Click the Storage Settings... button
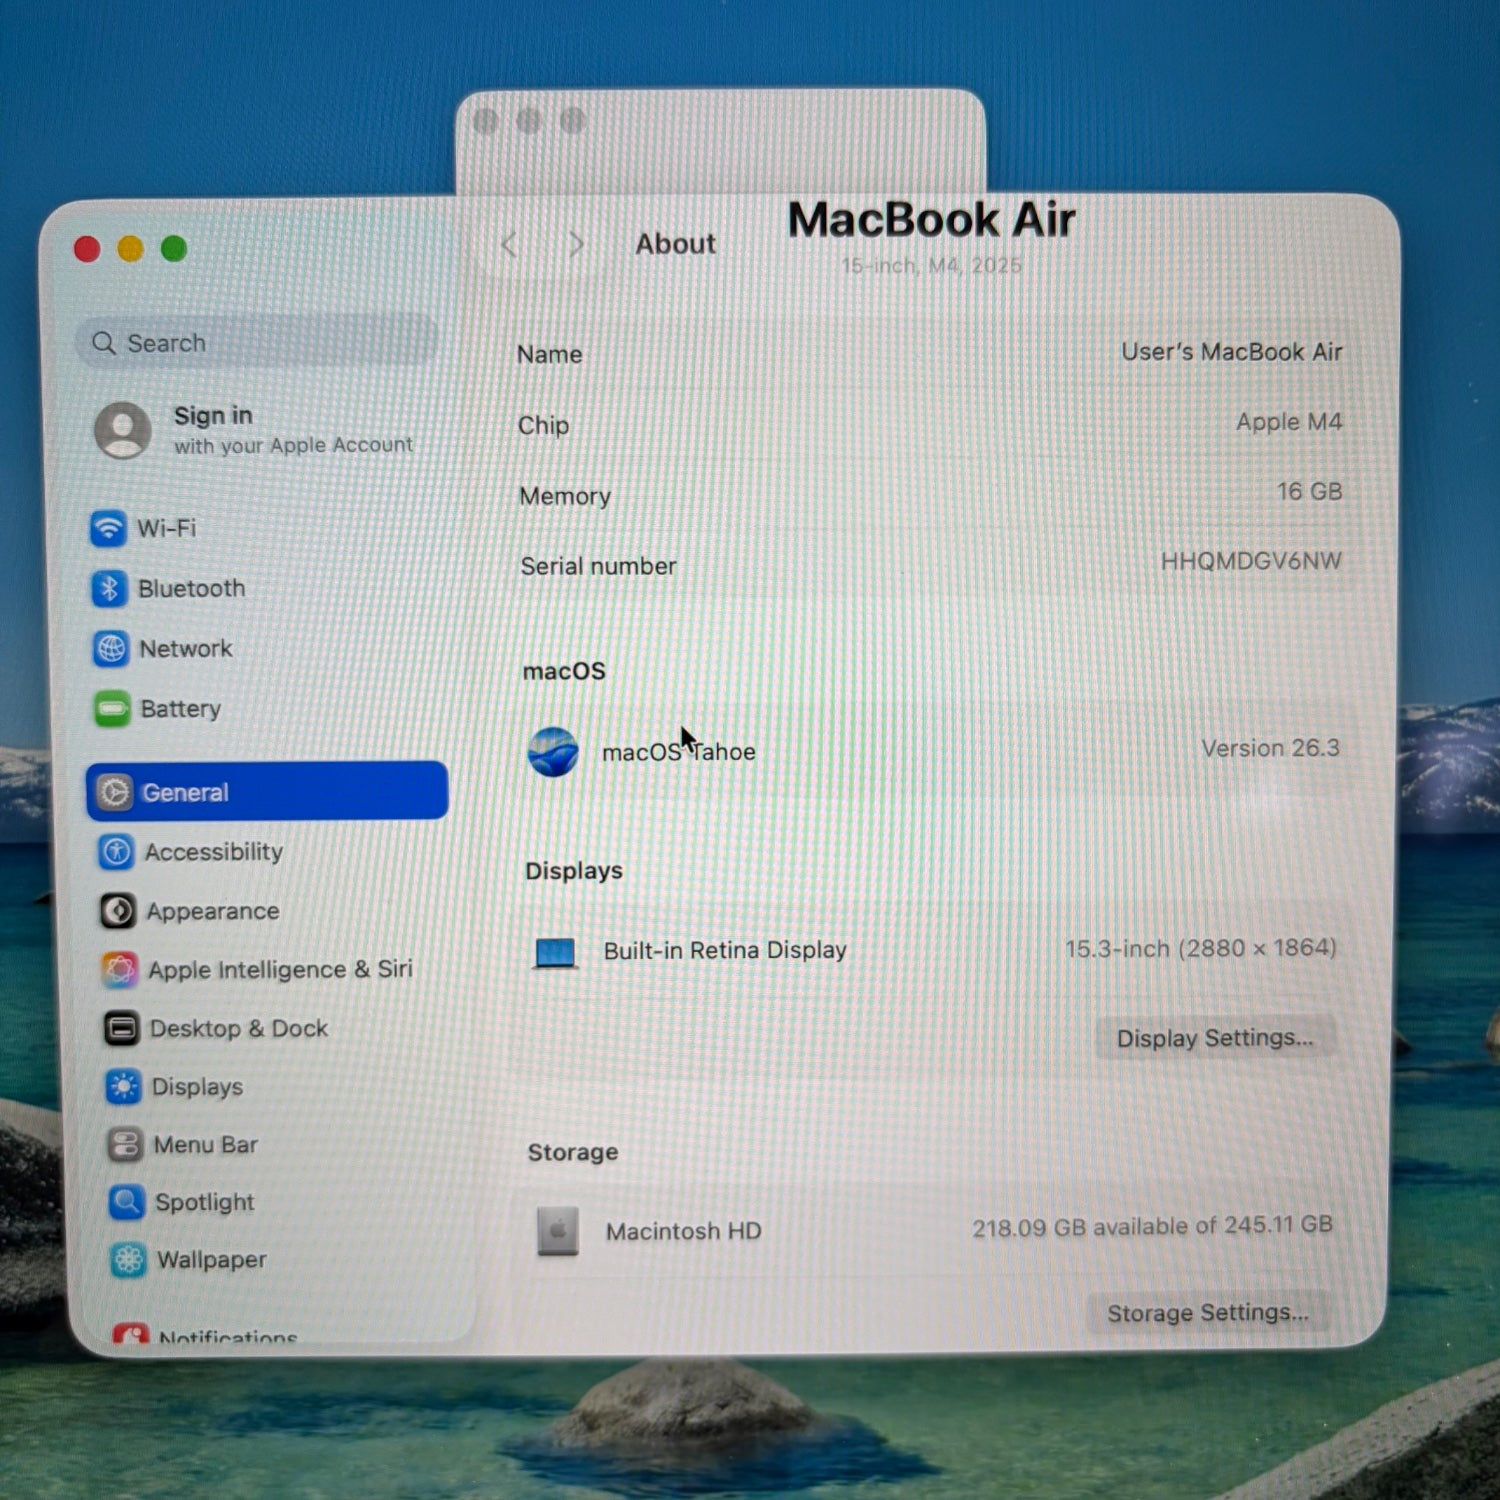 [1208, 1312]
